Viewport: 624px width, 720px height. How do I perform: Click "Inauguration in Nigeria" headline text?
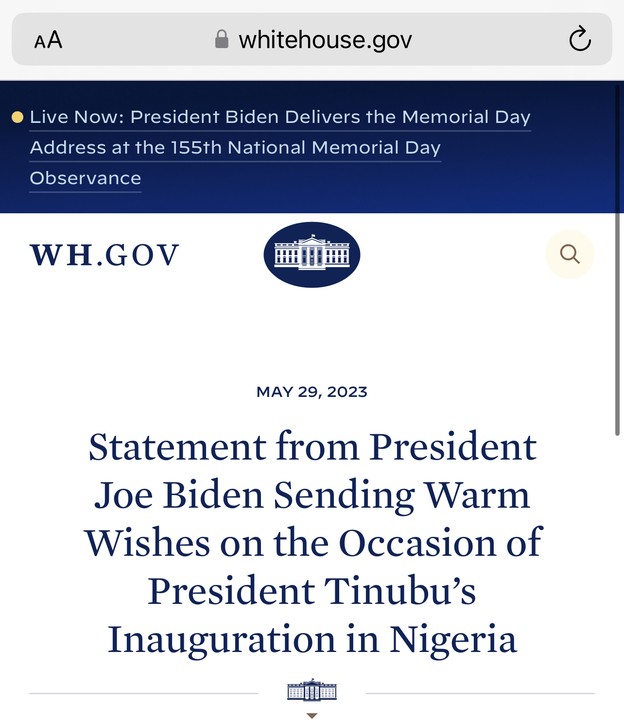311,639
